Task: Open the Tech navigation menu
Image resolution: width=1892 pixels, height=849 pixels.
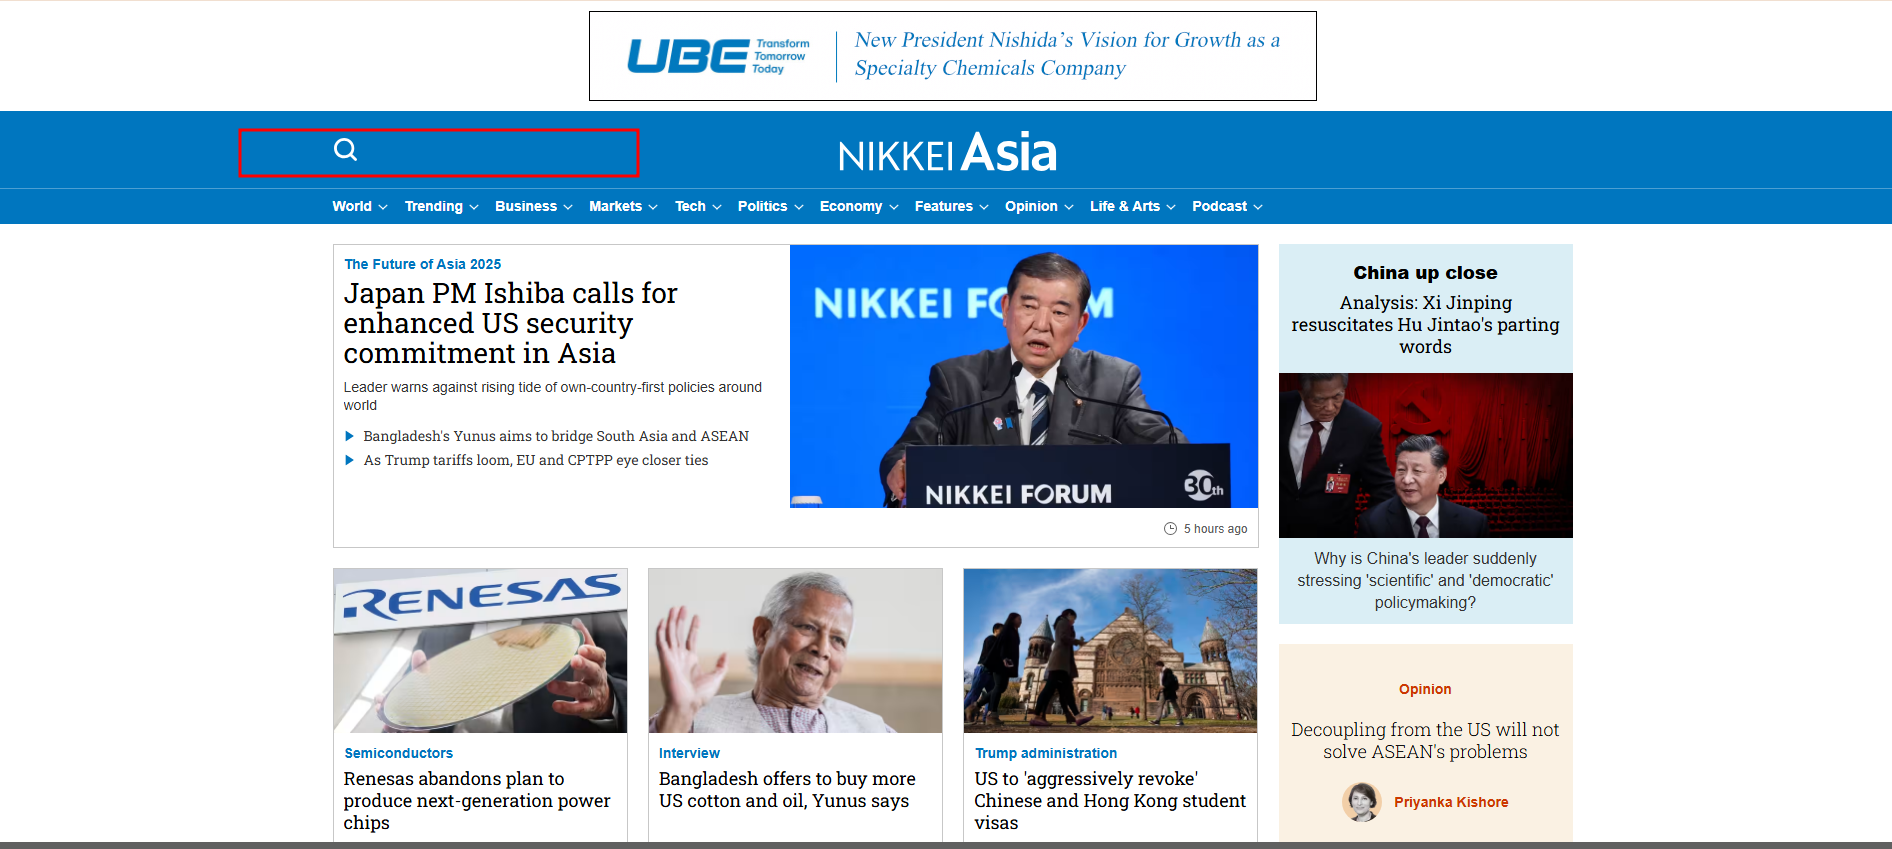Action: pyautogui.click(x=697, y=206)
